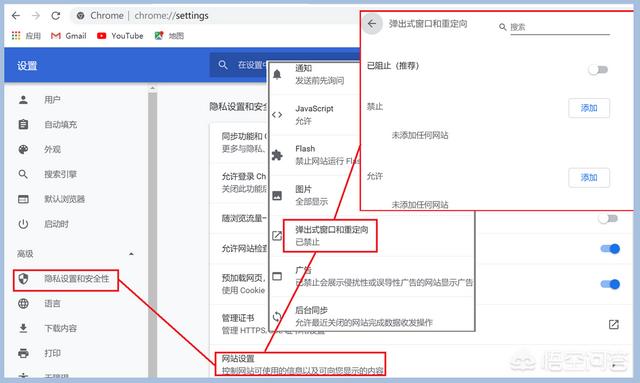Click the 应用 apps grid icon
640x383 pixels.
pyautogui.click(x=16, y=36)
